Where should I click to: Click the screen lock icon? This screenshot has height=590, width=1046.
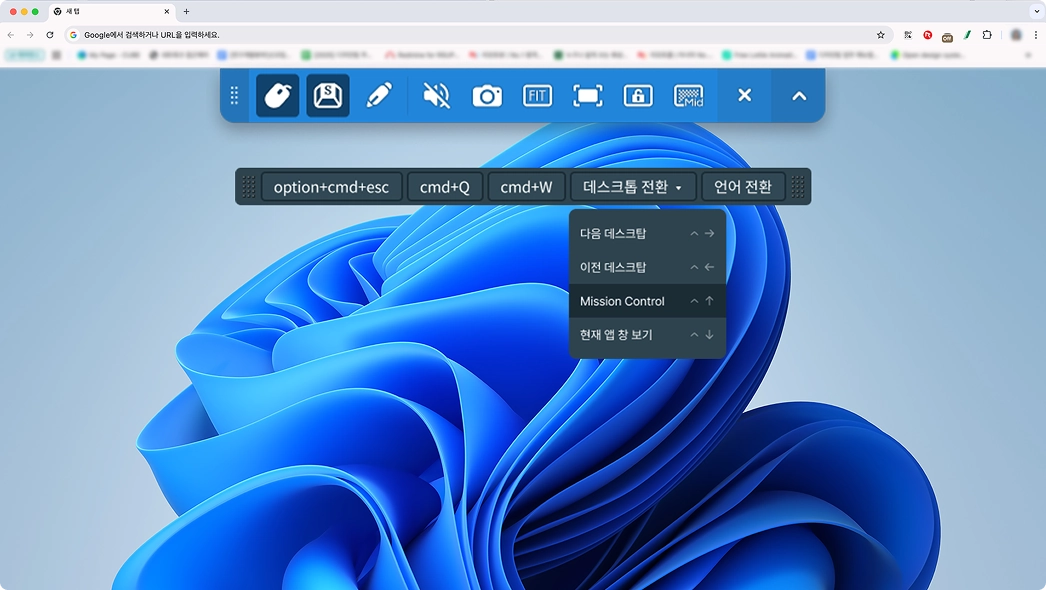(638, 96)
